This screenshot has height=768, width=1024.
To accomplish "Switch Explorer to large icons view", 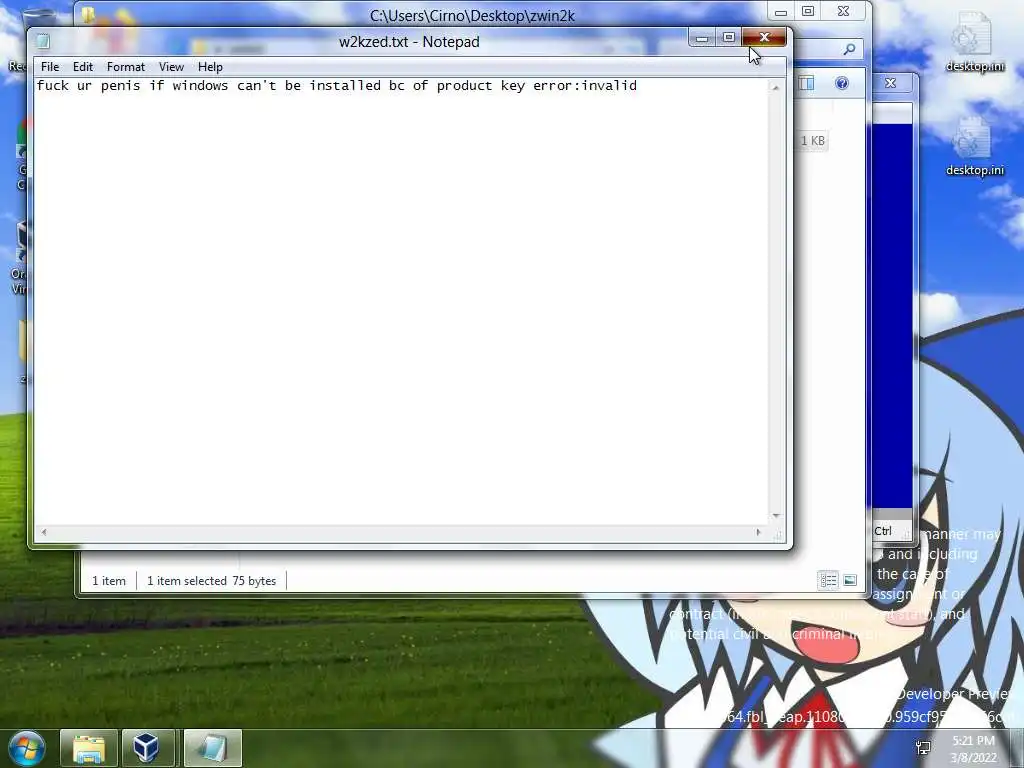I will click(x=850, y=580).
